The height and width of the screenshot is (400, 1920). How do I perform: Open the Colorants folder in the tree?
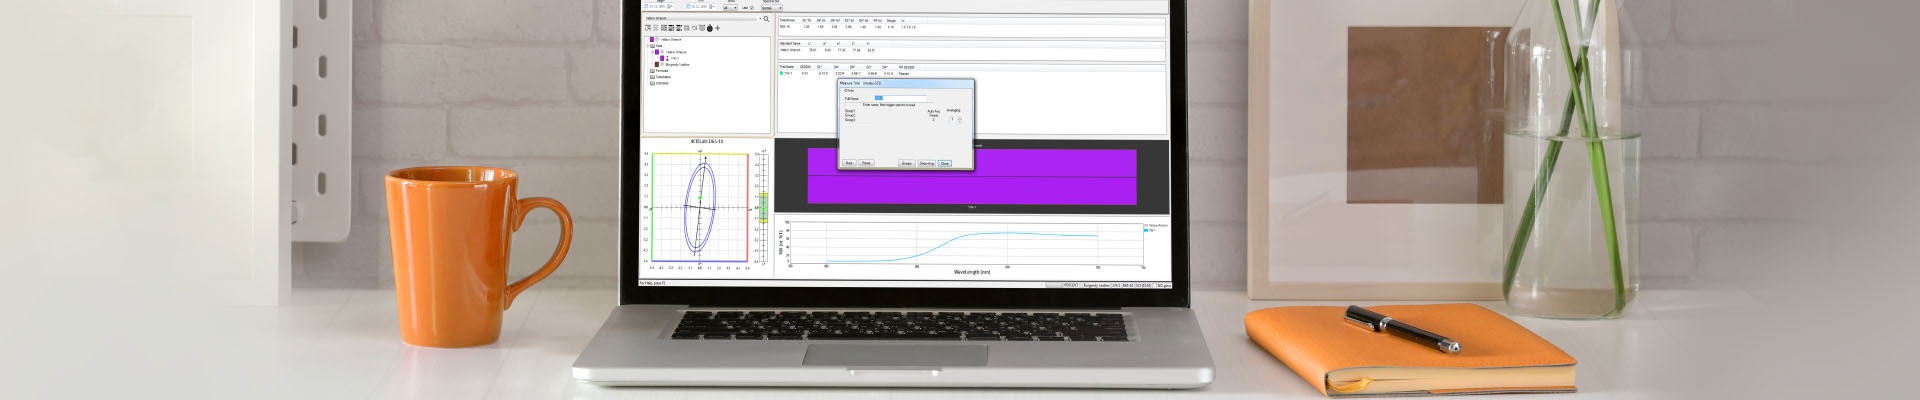pyautogui.click(x=661, y=83)
